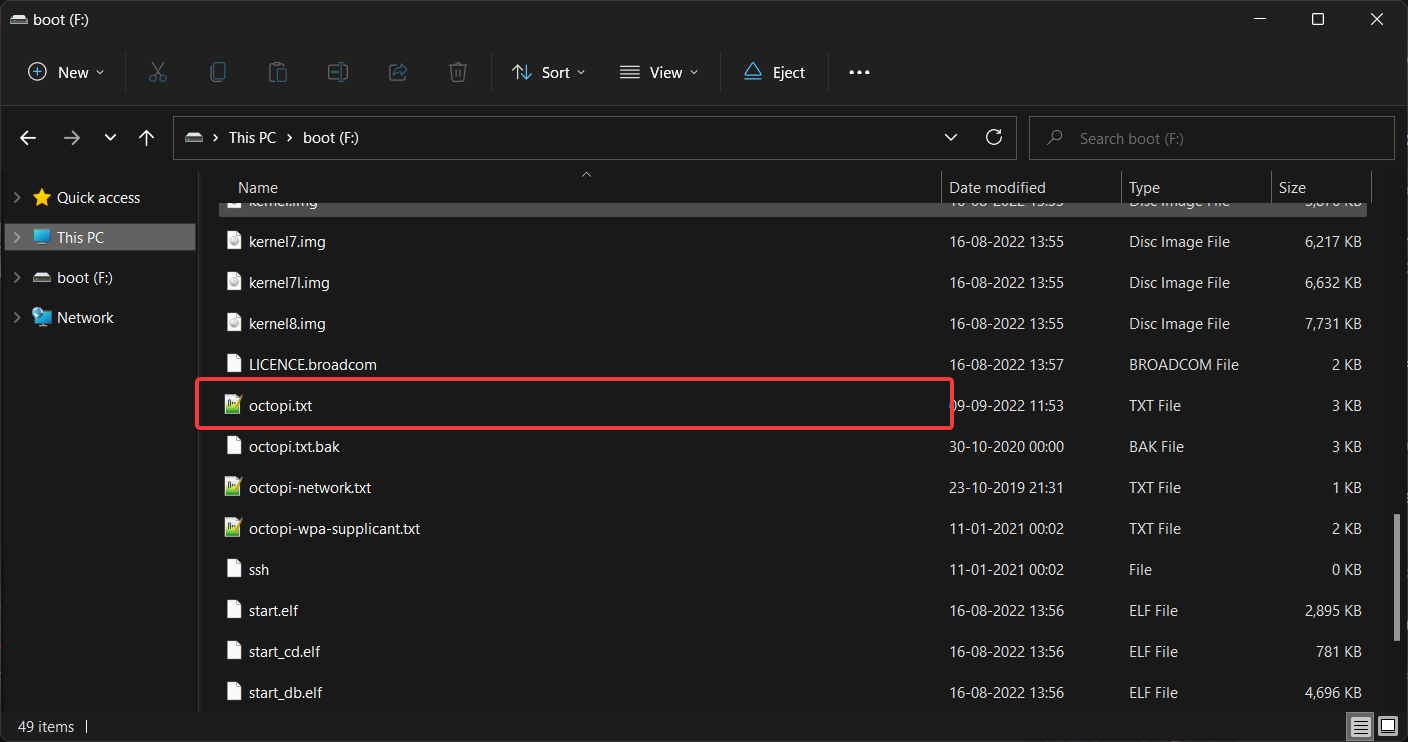Click This PC in the address breadcrumb

point(252,138)
